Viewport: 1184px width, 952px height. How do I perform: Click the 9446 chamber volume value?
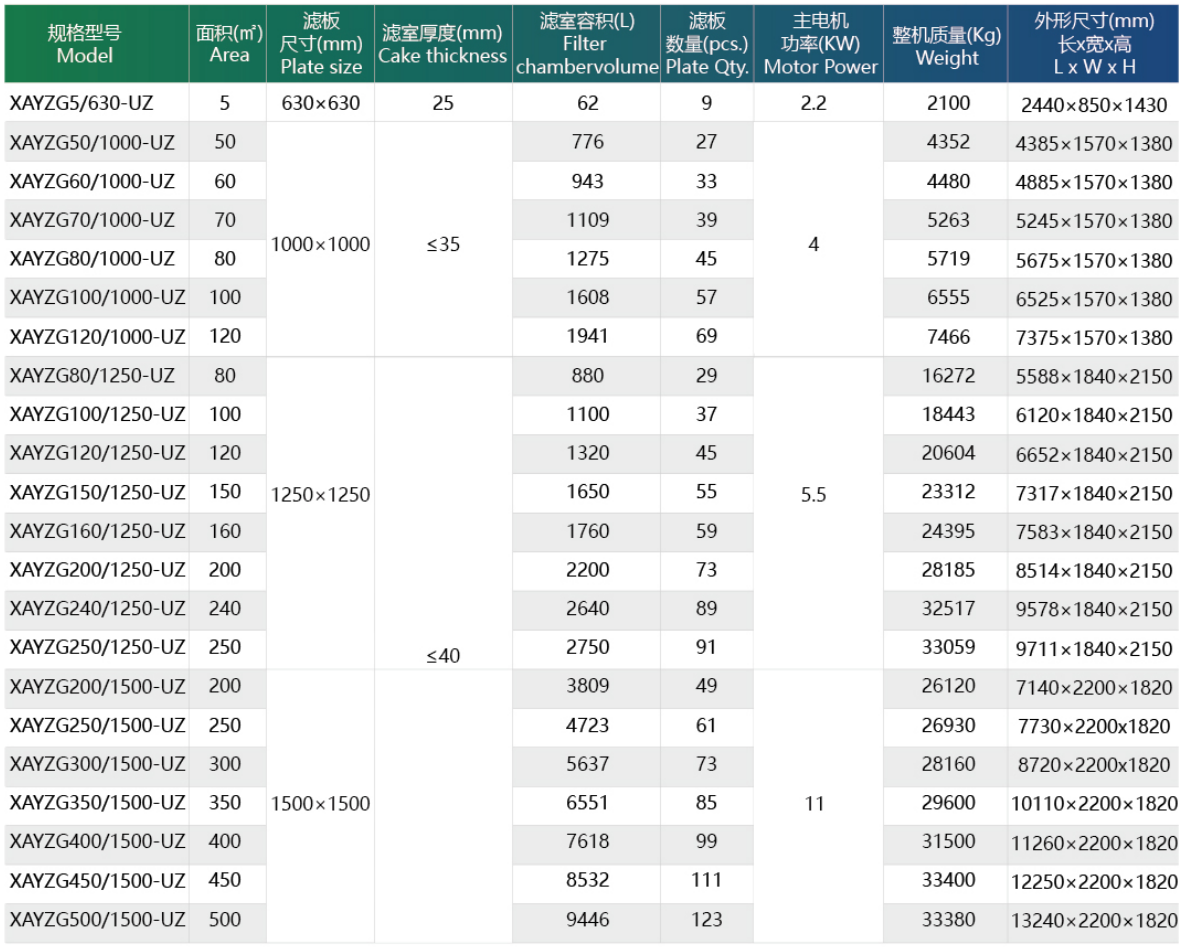[587, 919]
